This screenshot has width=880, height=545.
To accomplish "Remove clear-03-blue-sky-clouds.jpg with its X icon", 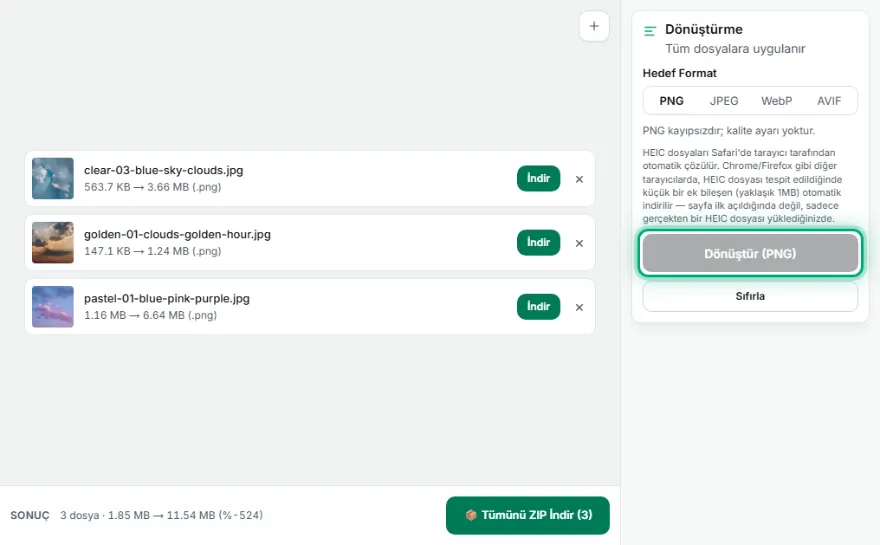I will (579, 179).
